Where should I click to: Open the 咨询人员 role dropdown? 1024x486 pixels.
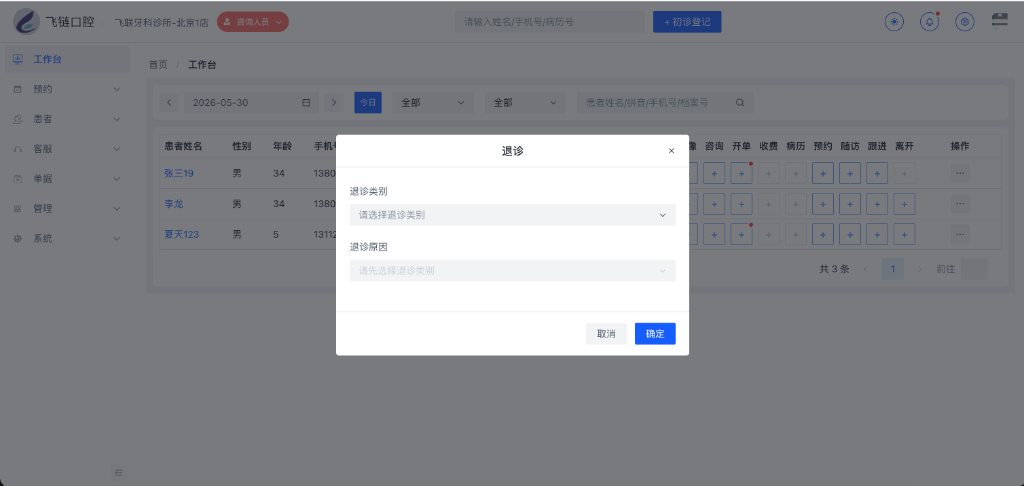pyautogui.click(x=253, y=22)
